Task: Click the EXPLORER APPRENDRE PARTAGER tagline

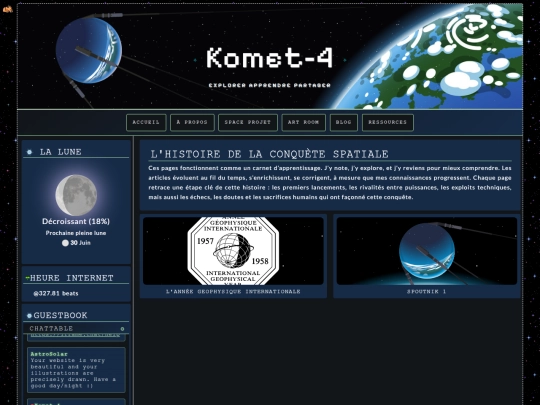Action: [x=270, y=85]
